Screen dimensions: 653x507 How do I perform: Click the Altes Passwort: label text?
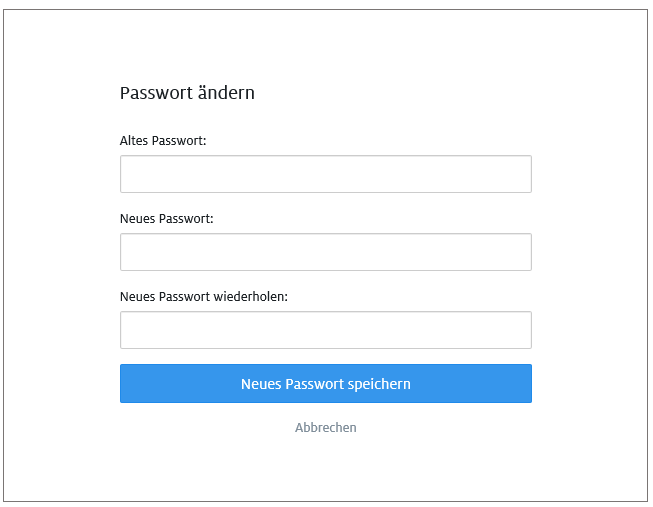pos(163,141)
